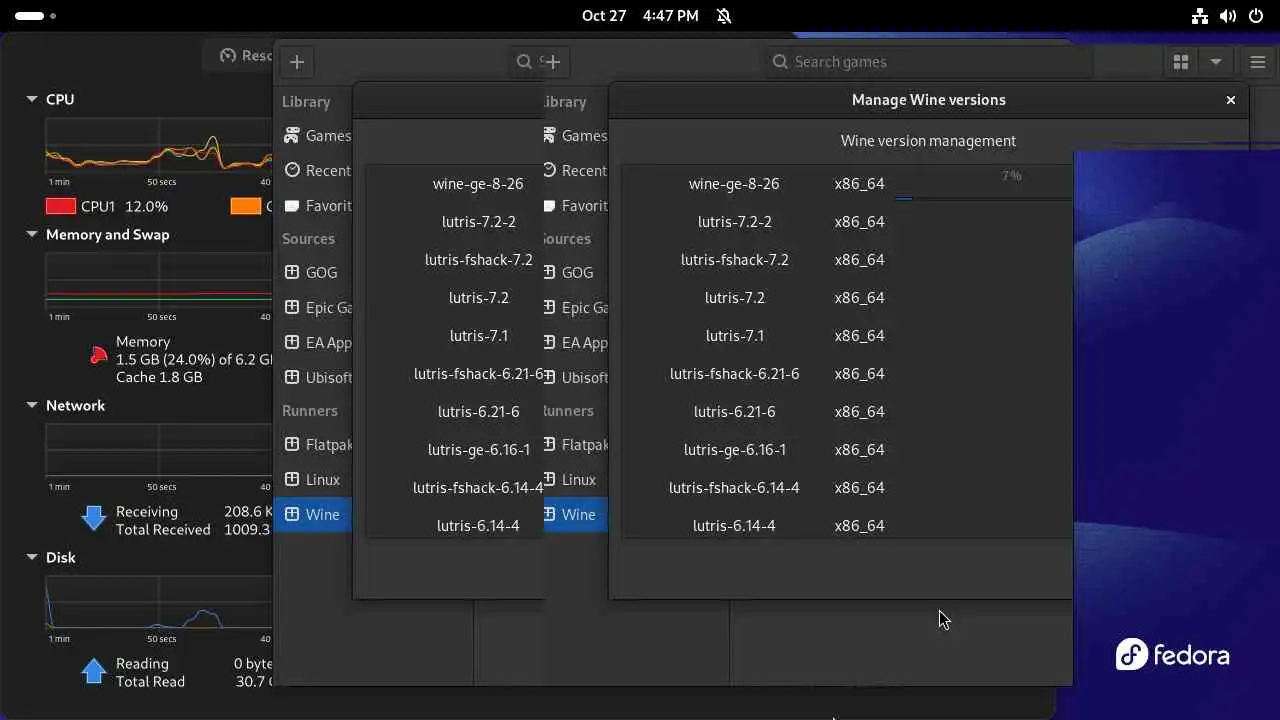Switch to the Resources tab in System Monitor
This screenshot has height=720, width=1280.
pos(239,56)
